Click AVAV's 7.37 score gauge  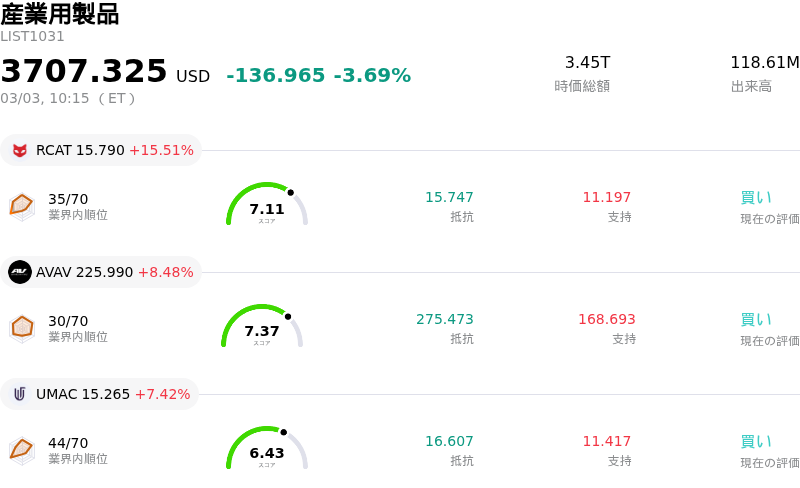click(262, 327)
